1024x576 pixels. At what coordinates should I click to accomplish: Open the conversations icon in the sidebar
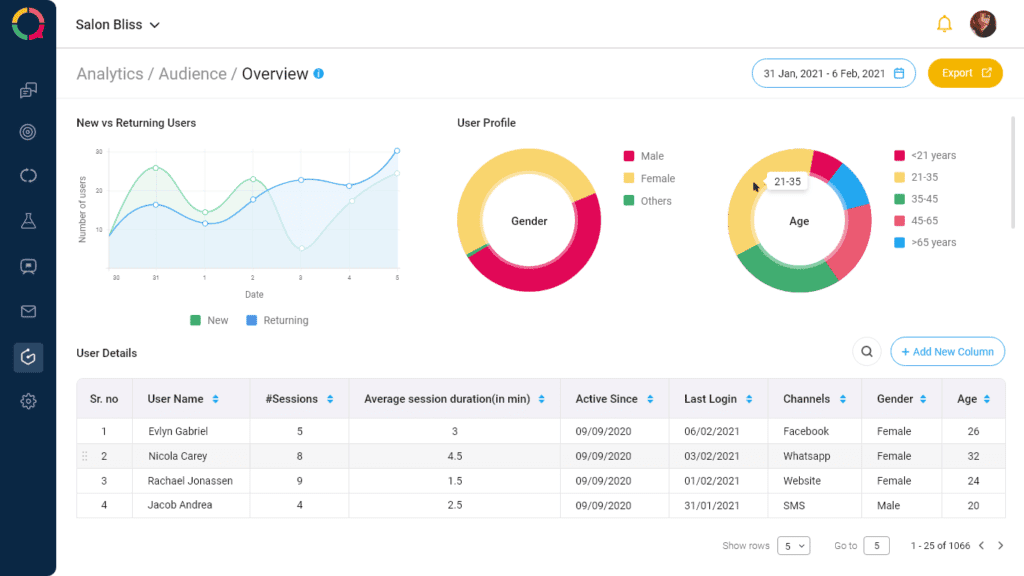point(28,88)
